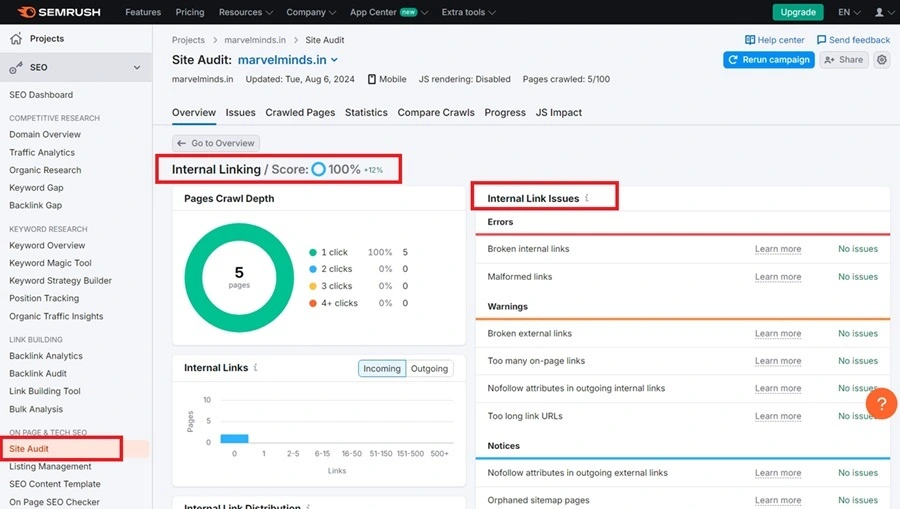Click the Send feedback chat icon
Viewport: 900px width, 509px height.
coord(821,40)
